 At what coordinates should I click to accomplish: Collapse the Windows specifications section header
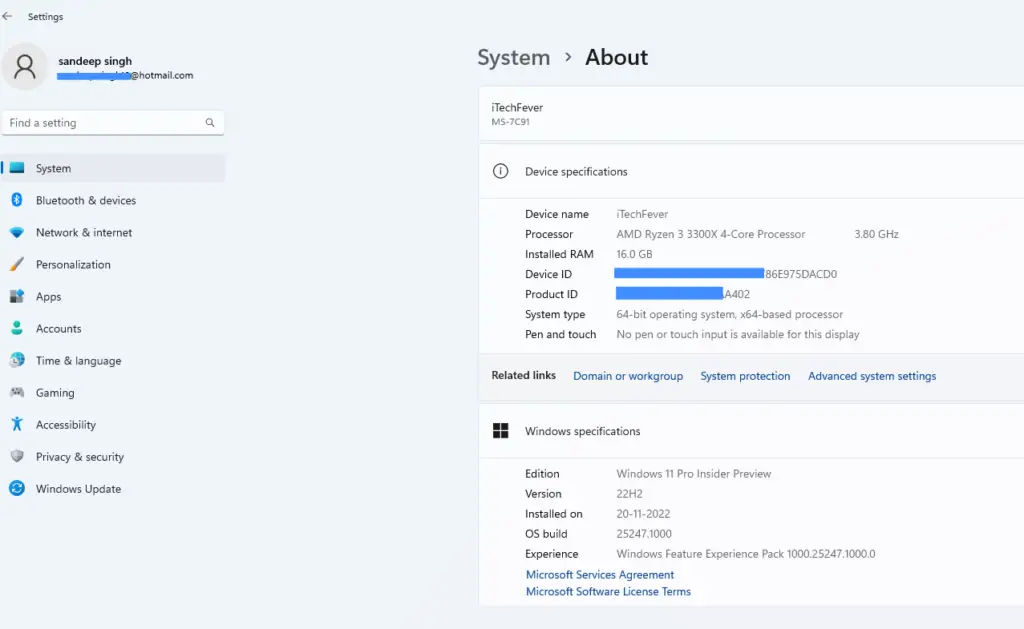pyautogui.click(x=751, y=430)
